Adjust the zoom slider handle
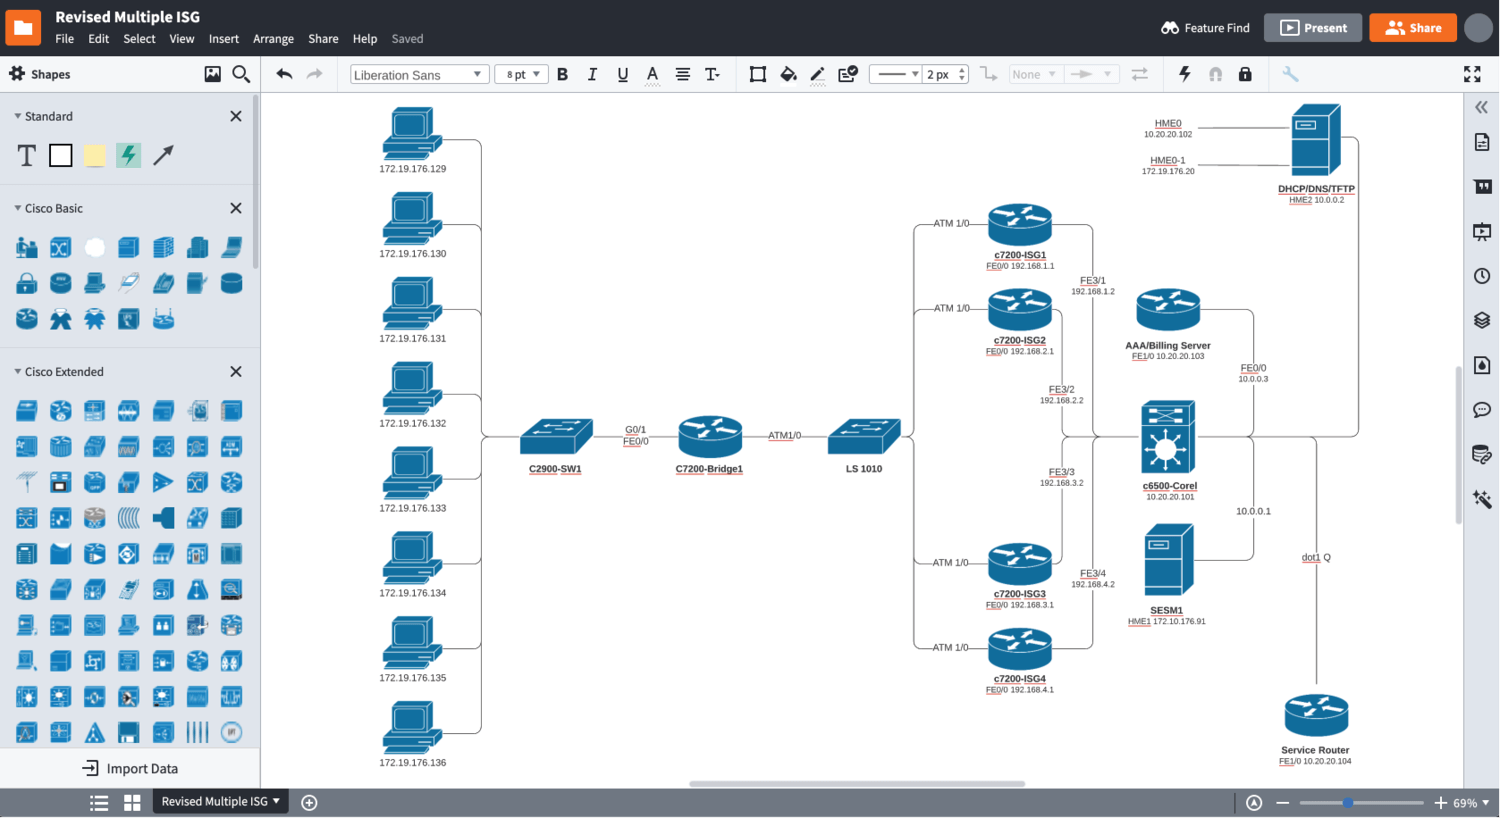 (1348, 803)
